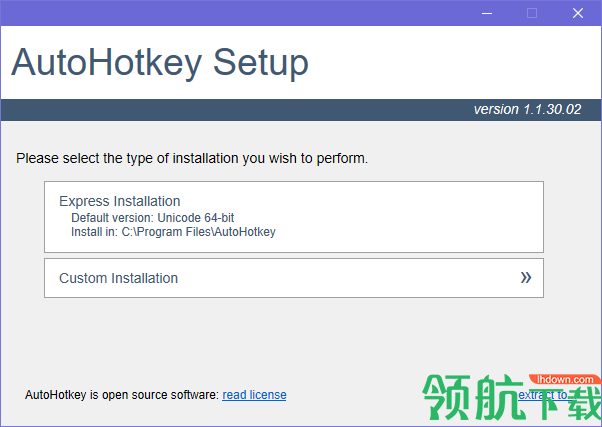Click the version 1.1.30.02 text

point(527,109)
